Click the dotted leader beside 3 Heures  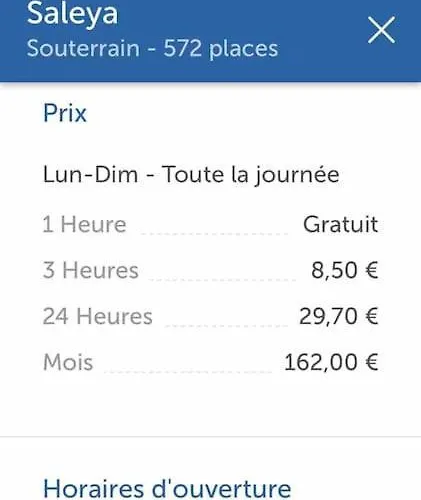tap(222, 279)
